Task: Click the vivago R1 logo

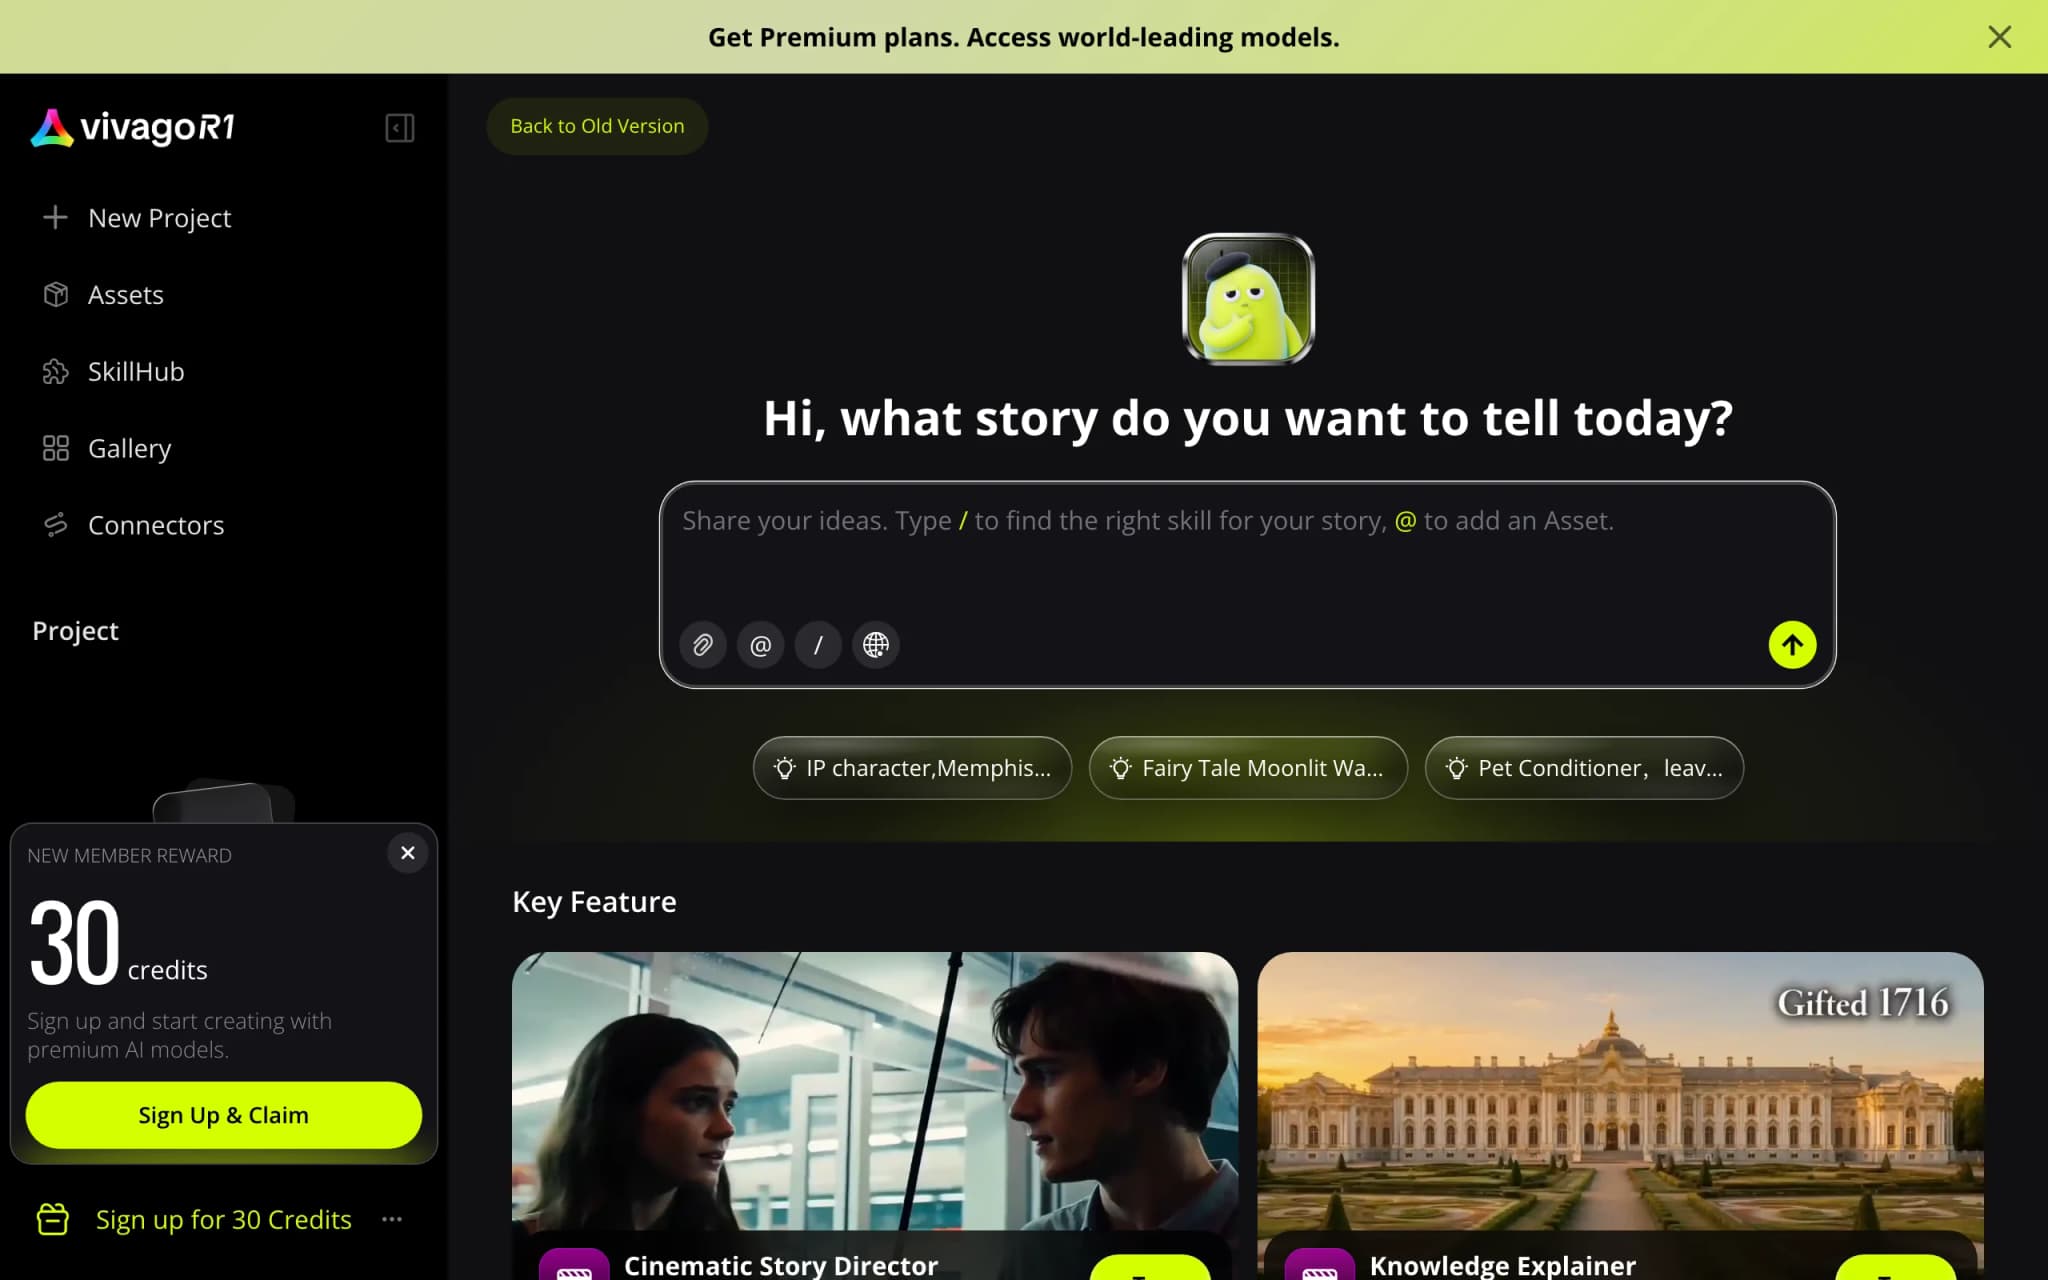Action: pyautogui.click(x=133, y=128)
